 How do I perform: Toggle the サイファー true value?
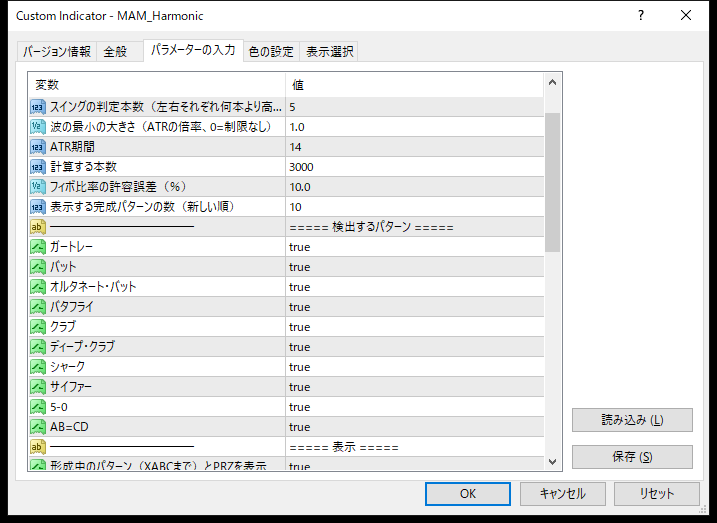(415, 387)
